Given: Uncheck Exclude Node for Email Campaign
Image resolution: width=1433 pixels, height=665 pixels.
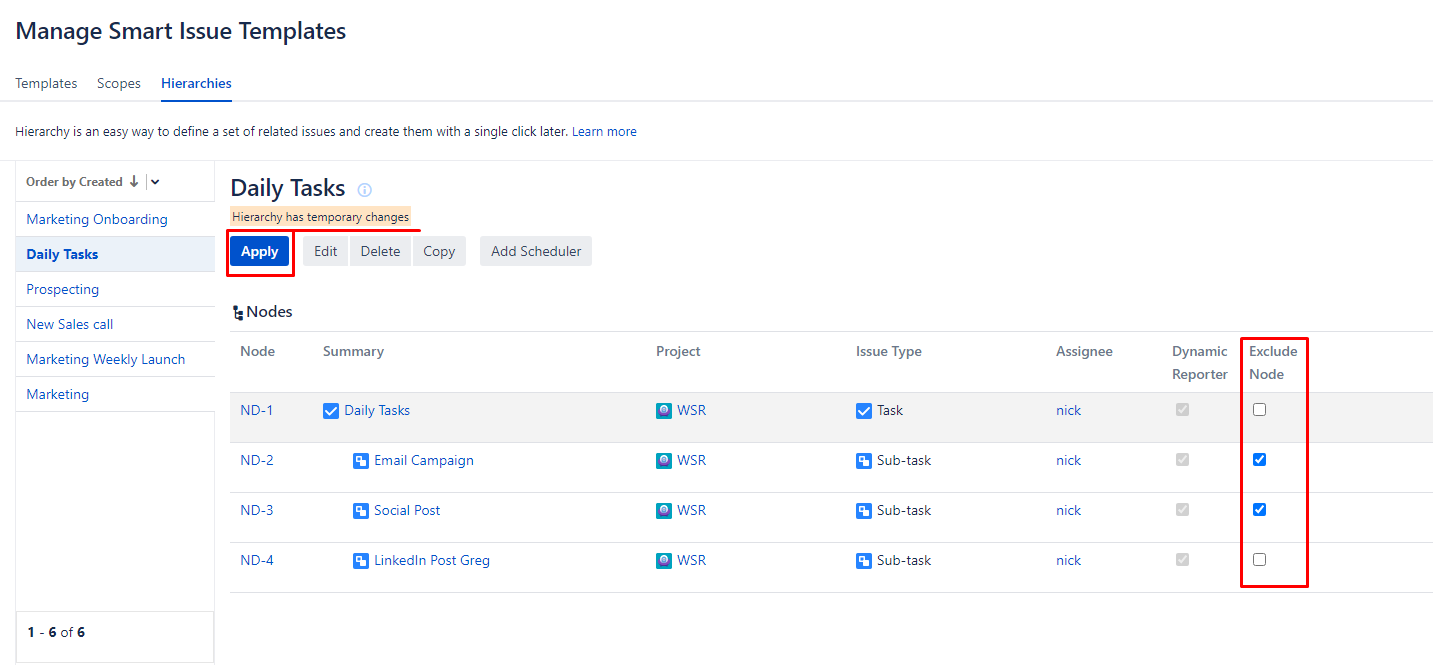Looking at the screenshot, I should (x=1259, y=460).
